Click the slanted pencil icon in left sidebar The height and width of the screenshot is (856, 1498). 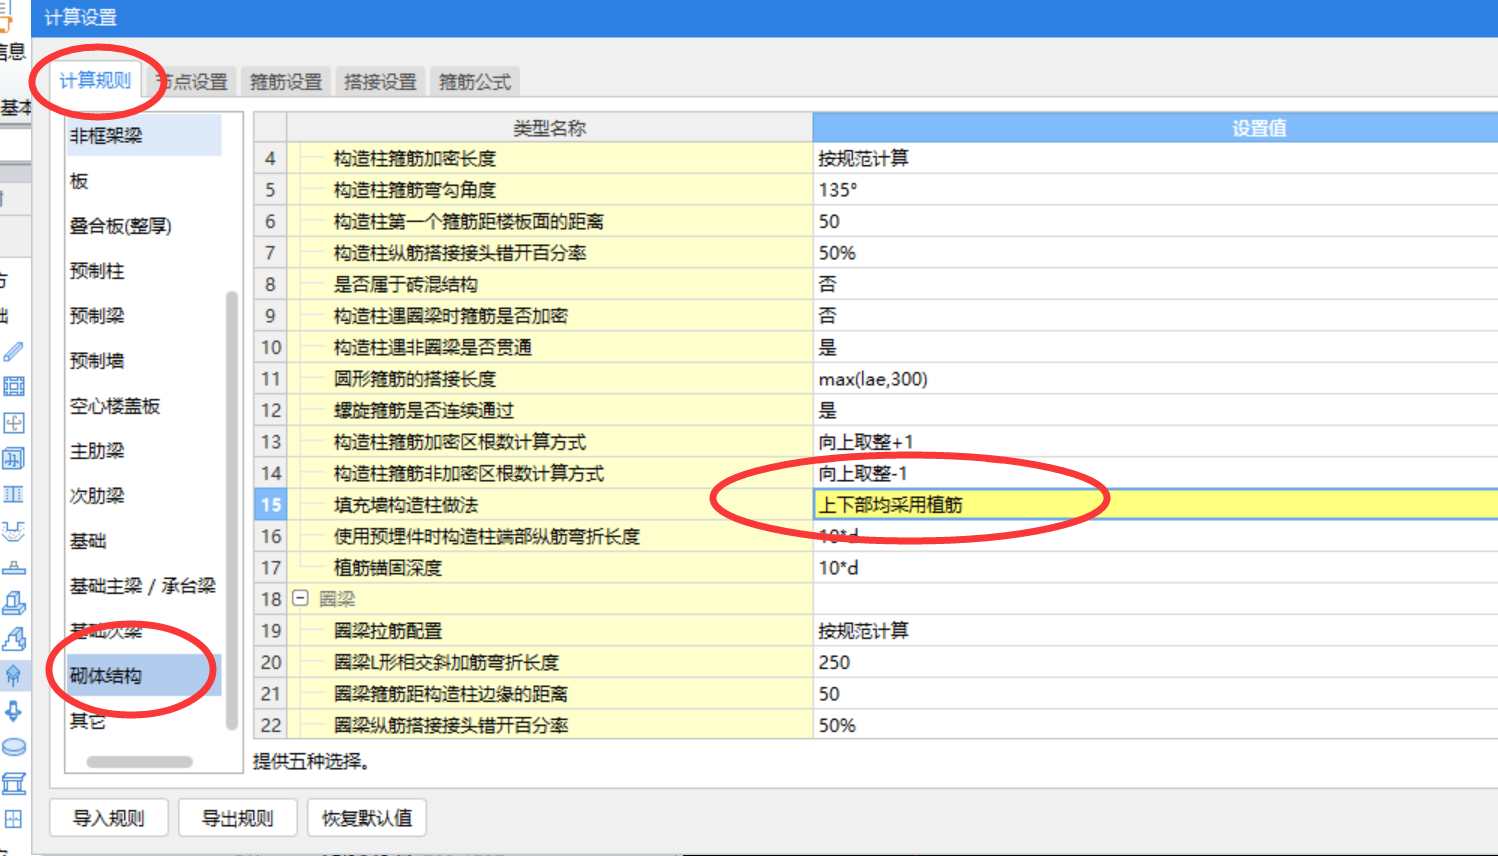[x=13, y=351]
